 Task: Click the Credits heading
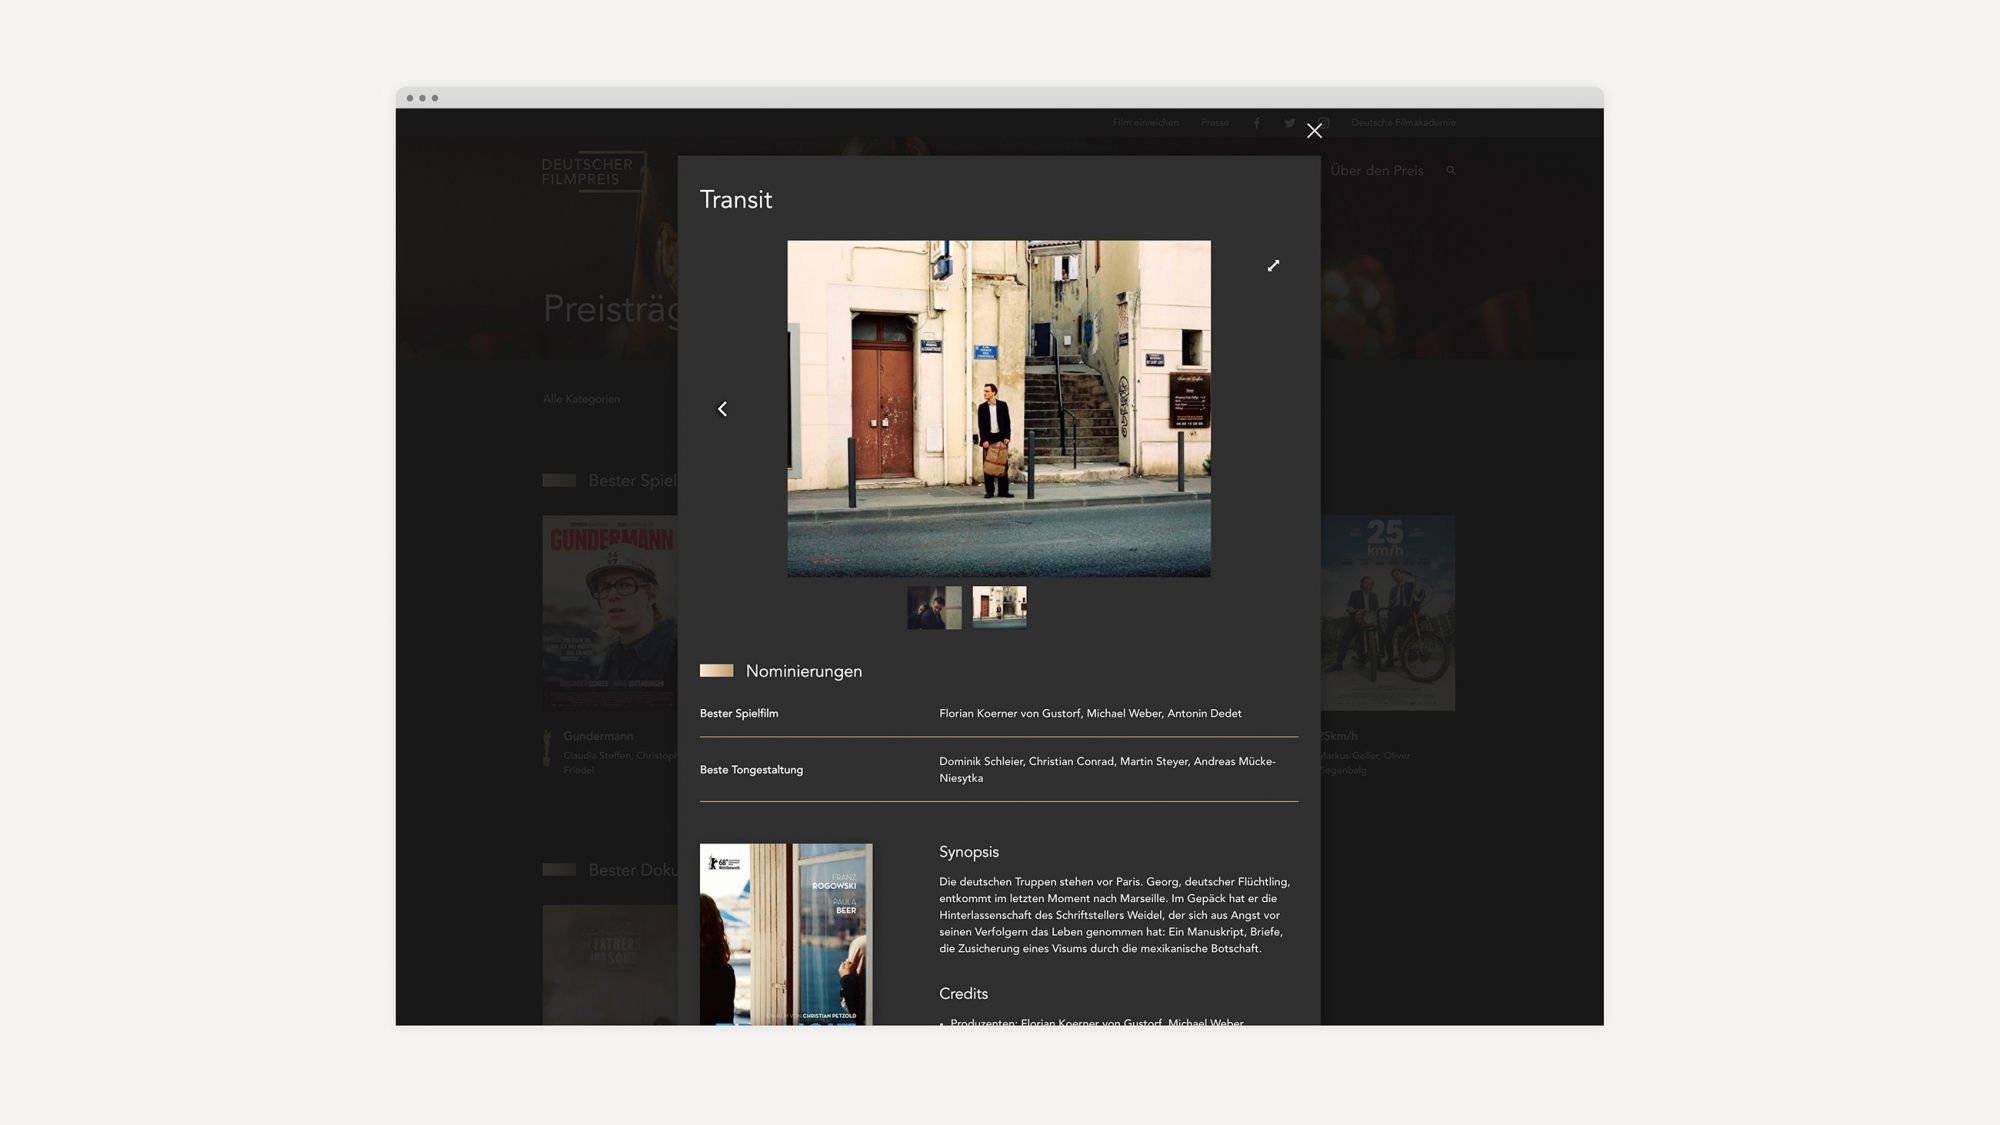click(963, 993)
